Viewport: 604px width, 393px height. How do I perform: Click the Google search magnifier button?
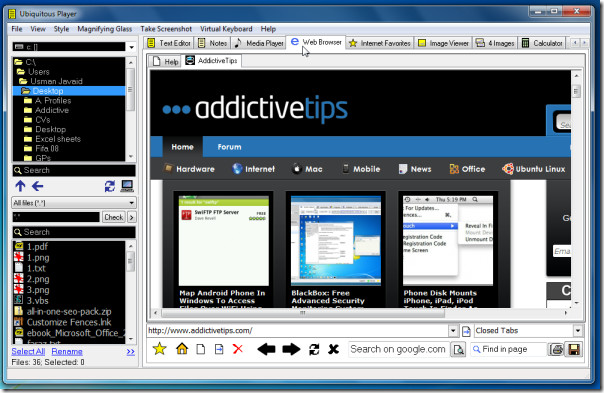[x=458, y=349]
